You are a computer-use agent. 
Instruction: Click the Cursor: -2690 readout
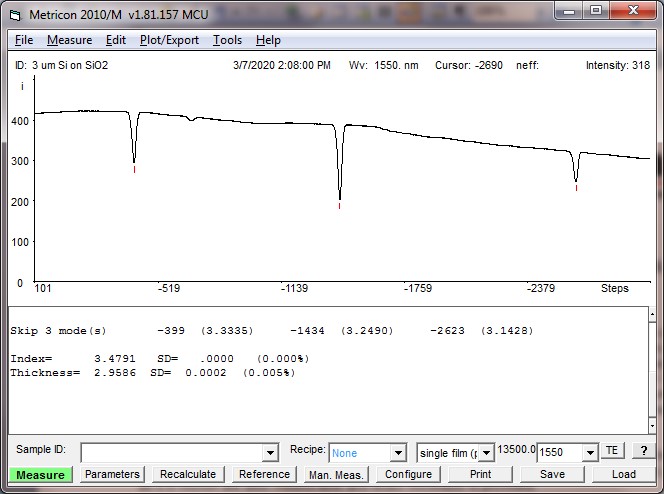tap(469, 65)
